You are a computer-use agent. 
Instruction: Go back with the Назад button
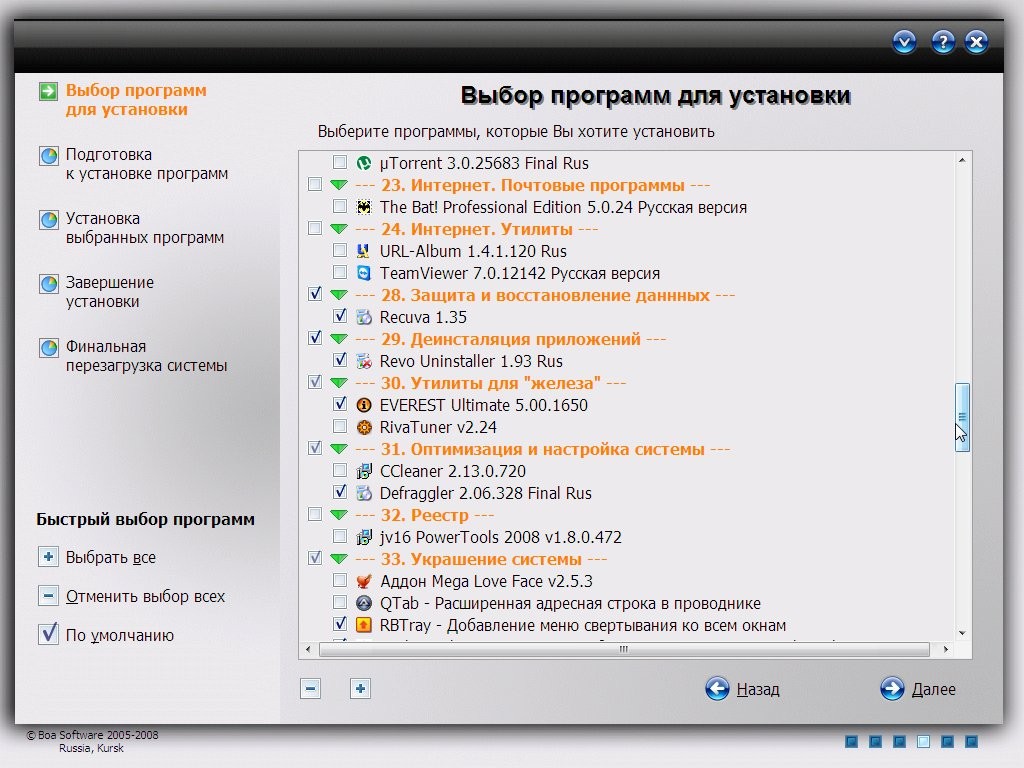pyautogui.click(x=743, y=688)
